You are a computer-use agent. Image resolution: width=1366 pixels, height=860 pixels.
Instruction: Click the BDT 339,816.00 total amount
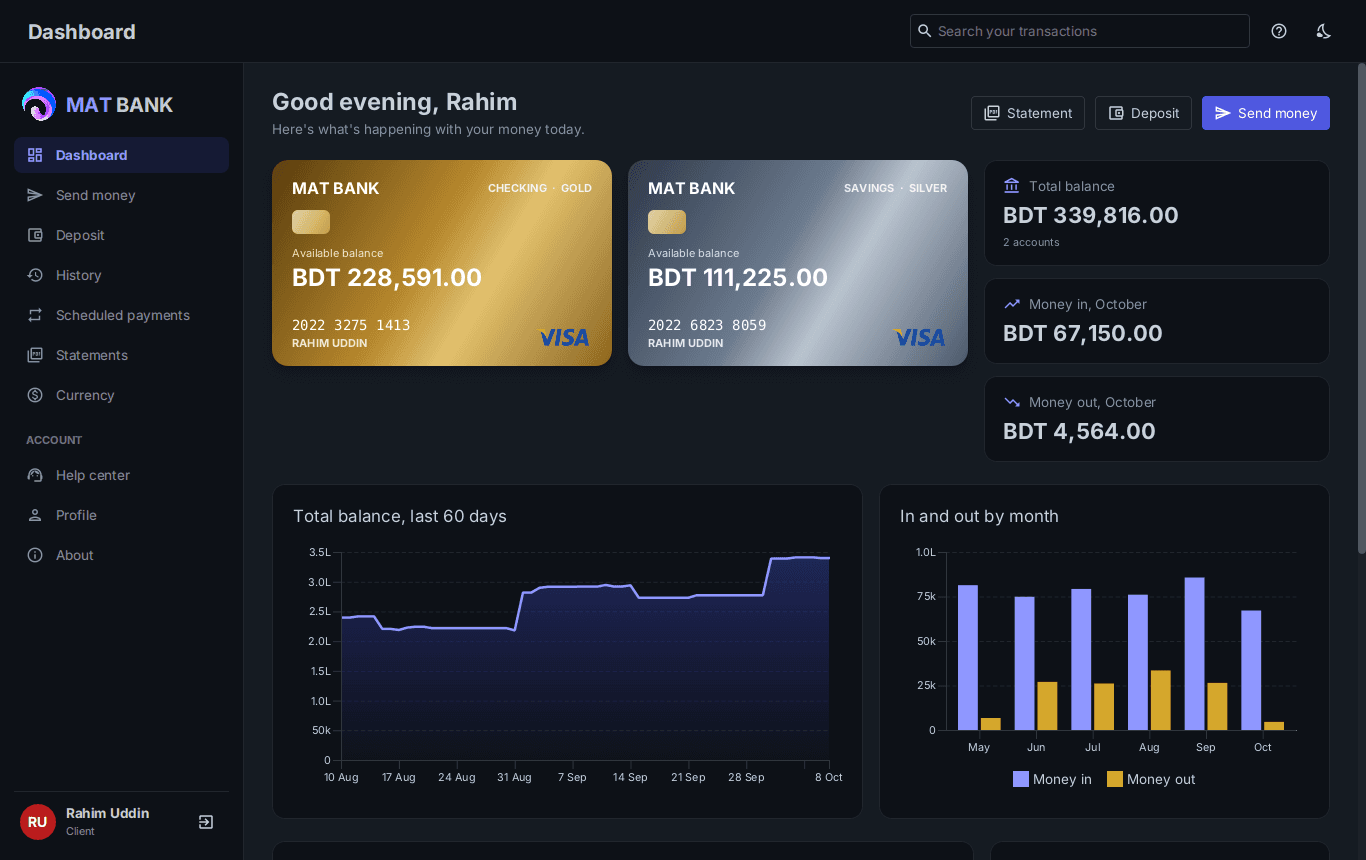click(x=1091, y=215)
